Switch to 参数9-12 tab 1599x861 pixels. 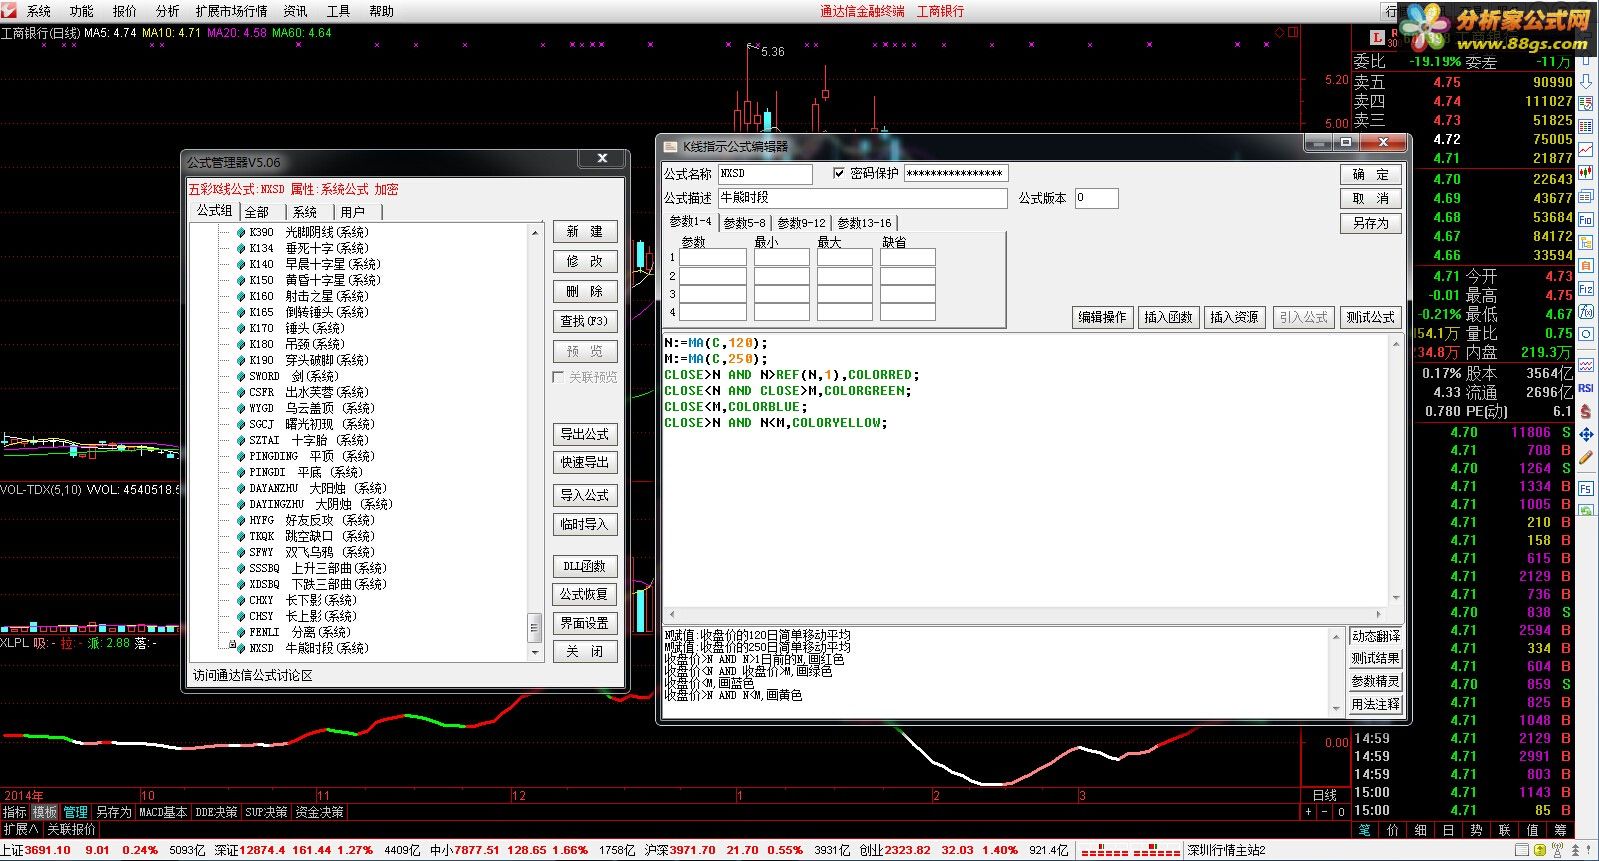click(x=801, y=223)
